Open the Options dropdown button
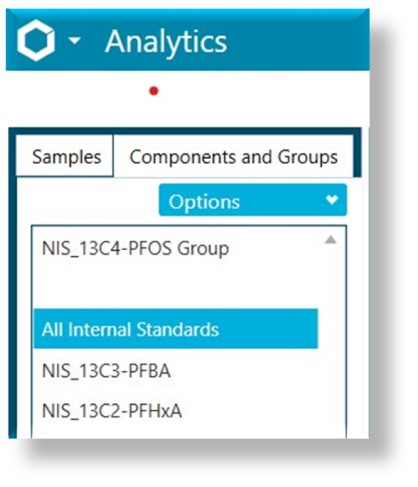The image size is (418, 487). coord(253,200)
